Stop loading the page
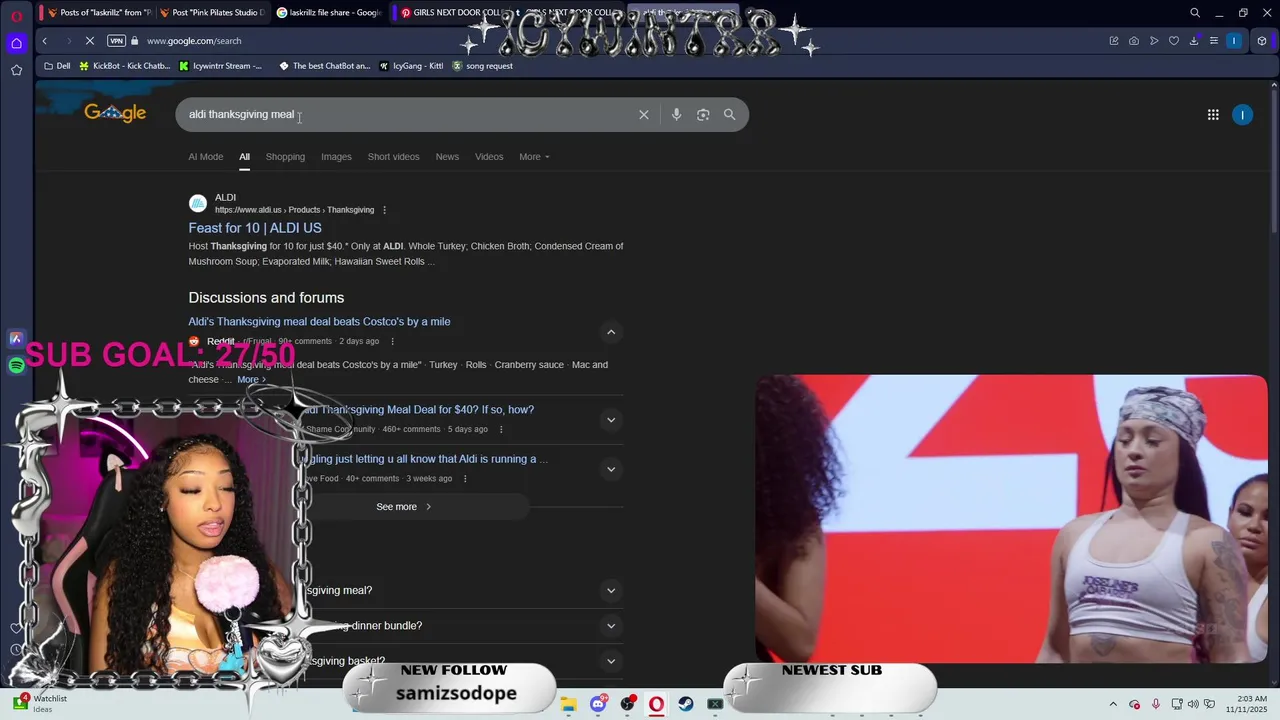This screenshot has height=720, width=1280. point(90,41)
